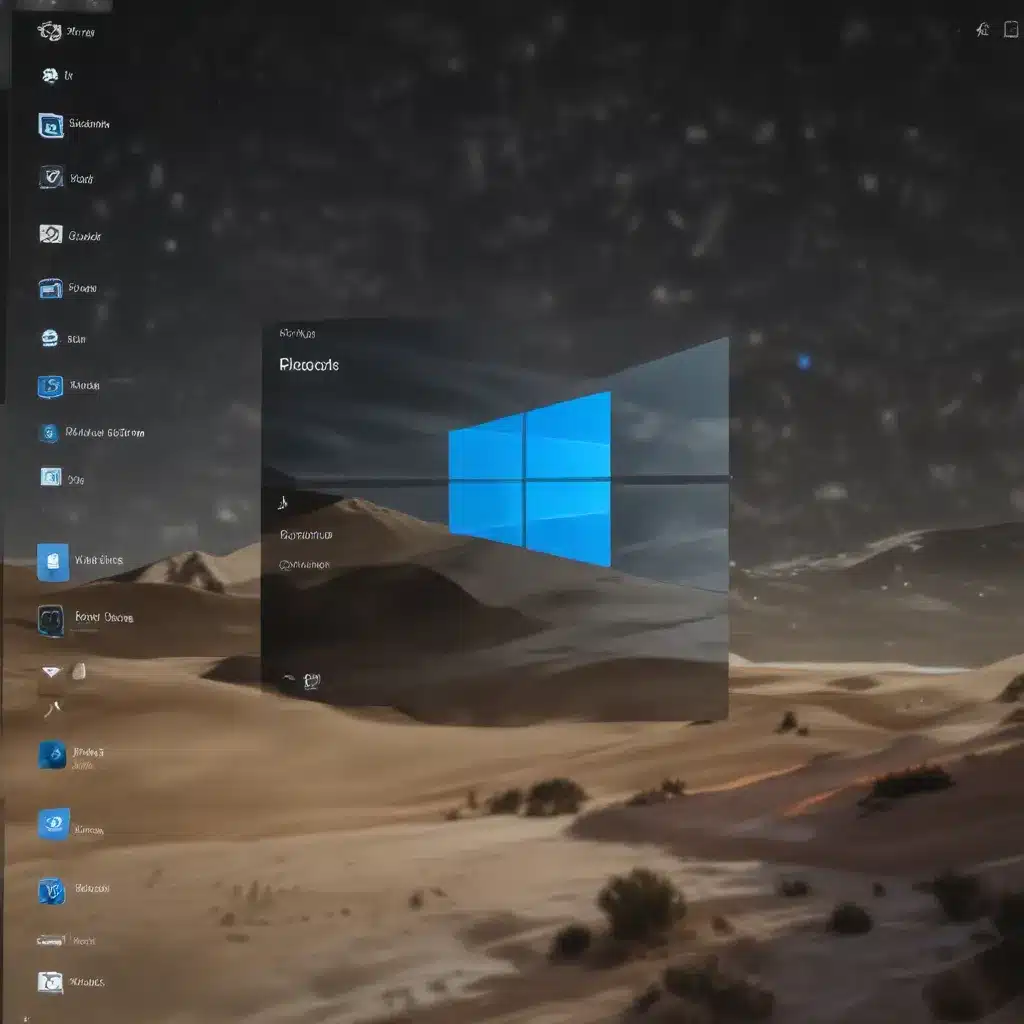Select the large blue tile with a white document

pos(53,562)
